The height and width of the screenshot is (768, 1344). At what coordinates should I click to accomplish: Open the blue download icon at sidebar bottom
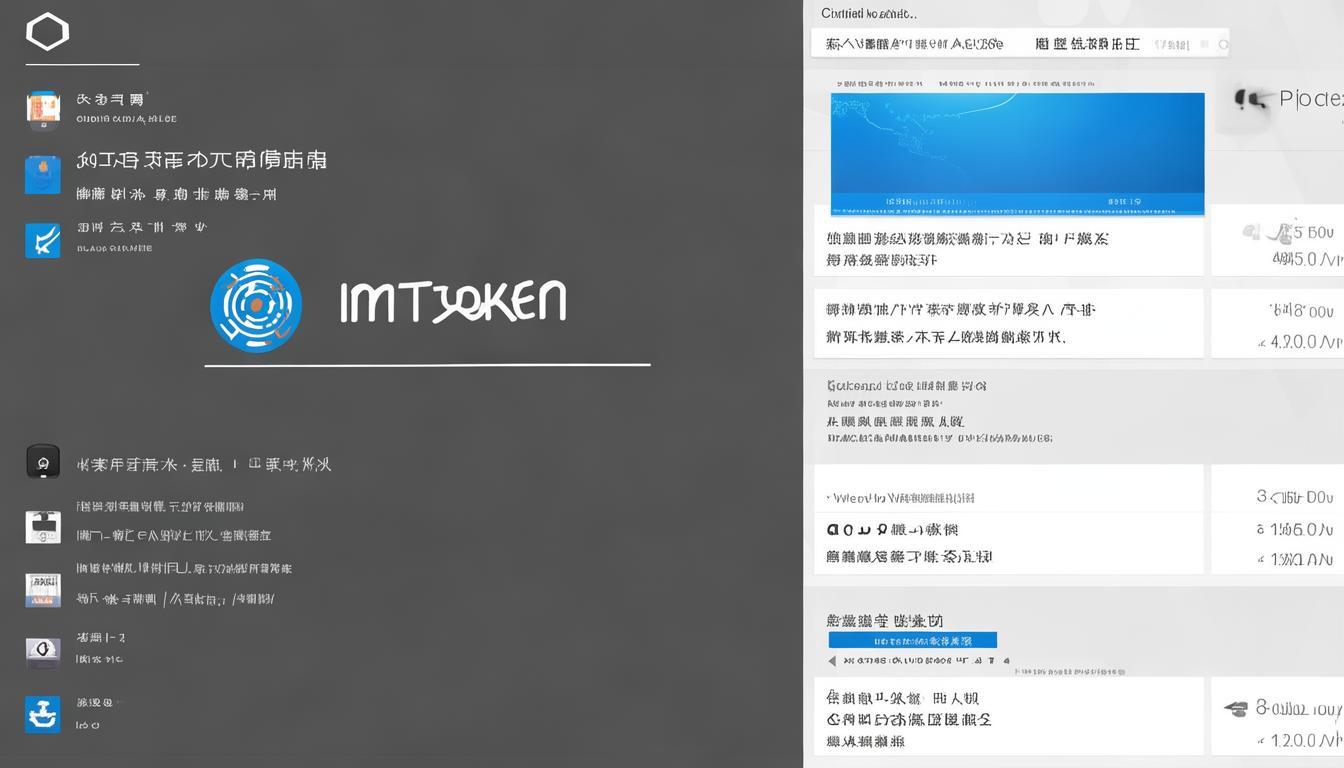42,713
